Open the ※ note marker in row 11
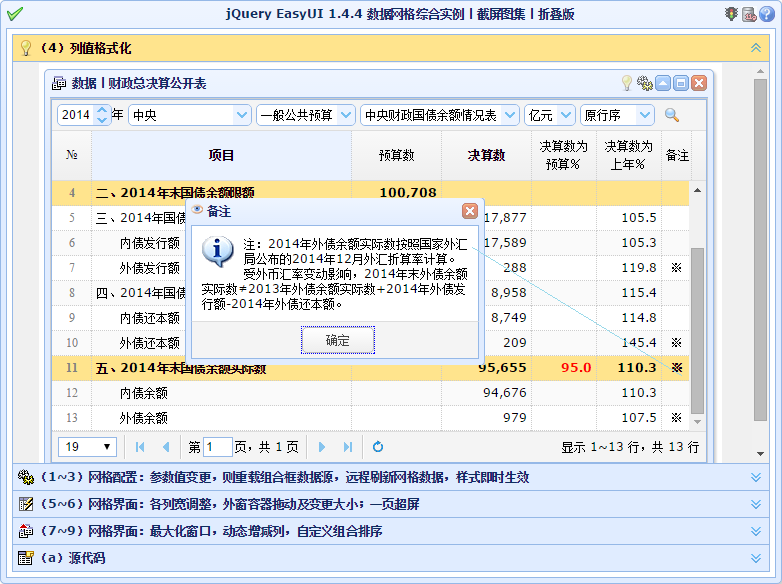The height and width of the screenshot is (584, 782). tap(676, 368)
